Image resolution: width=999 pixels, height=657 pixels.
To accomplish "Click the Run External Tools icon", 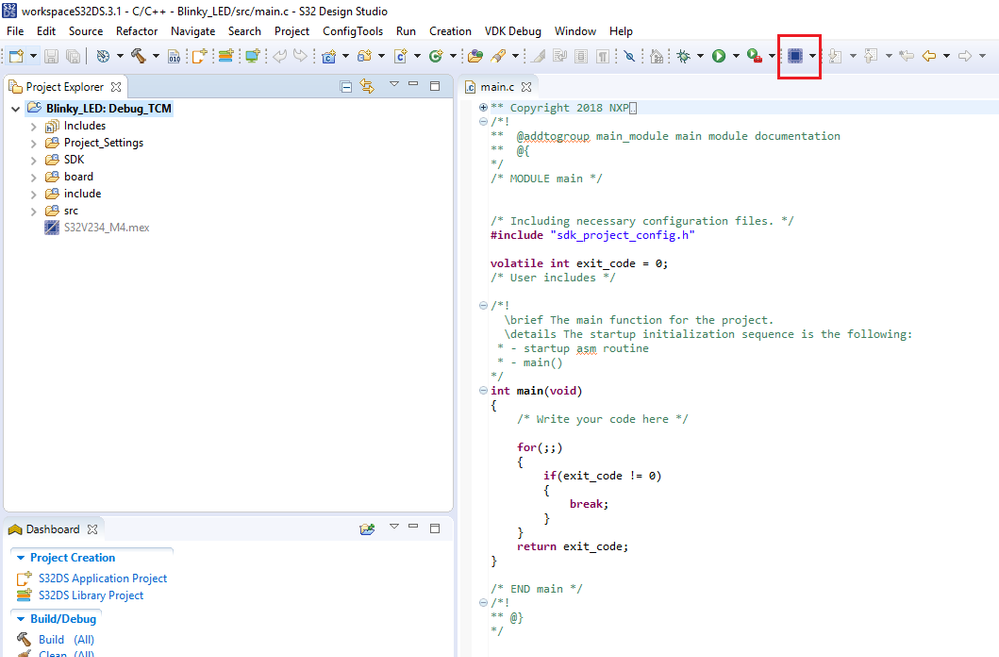I will coord(754,56).
